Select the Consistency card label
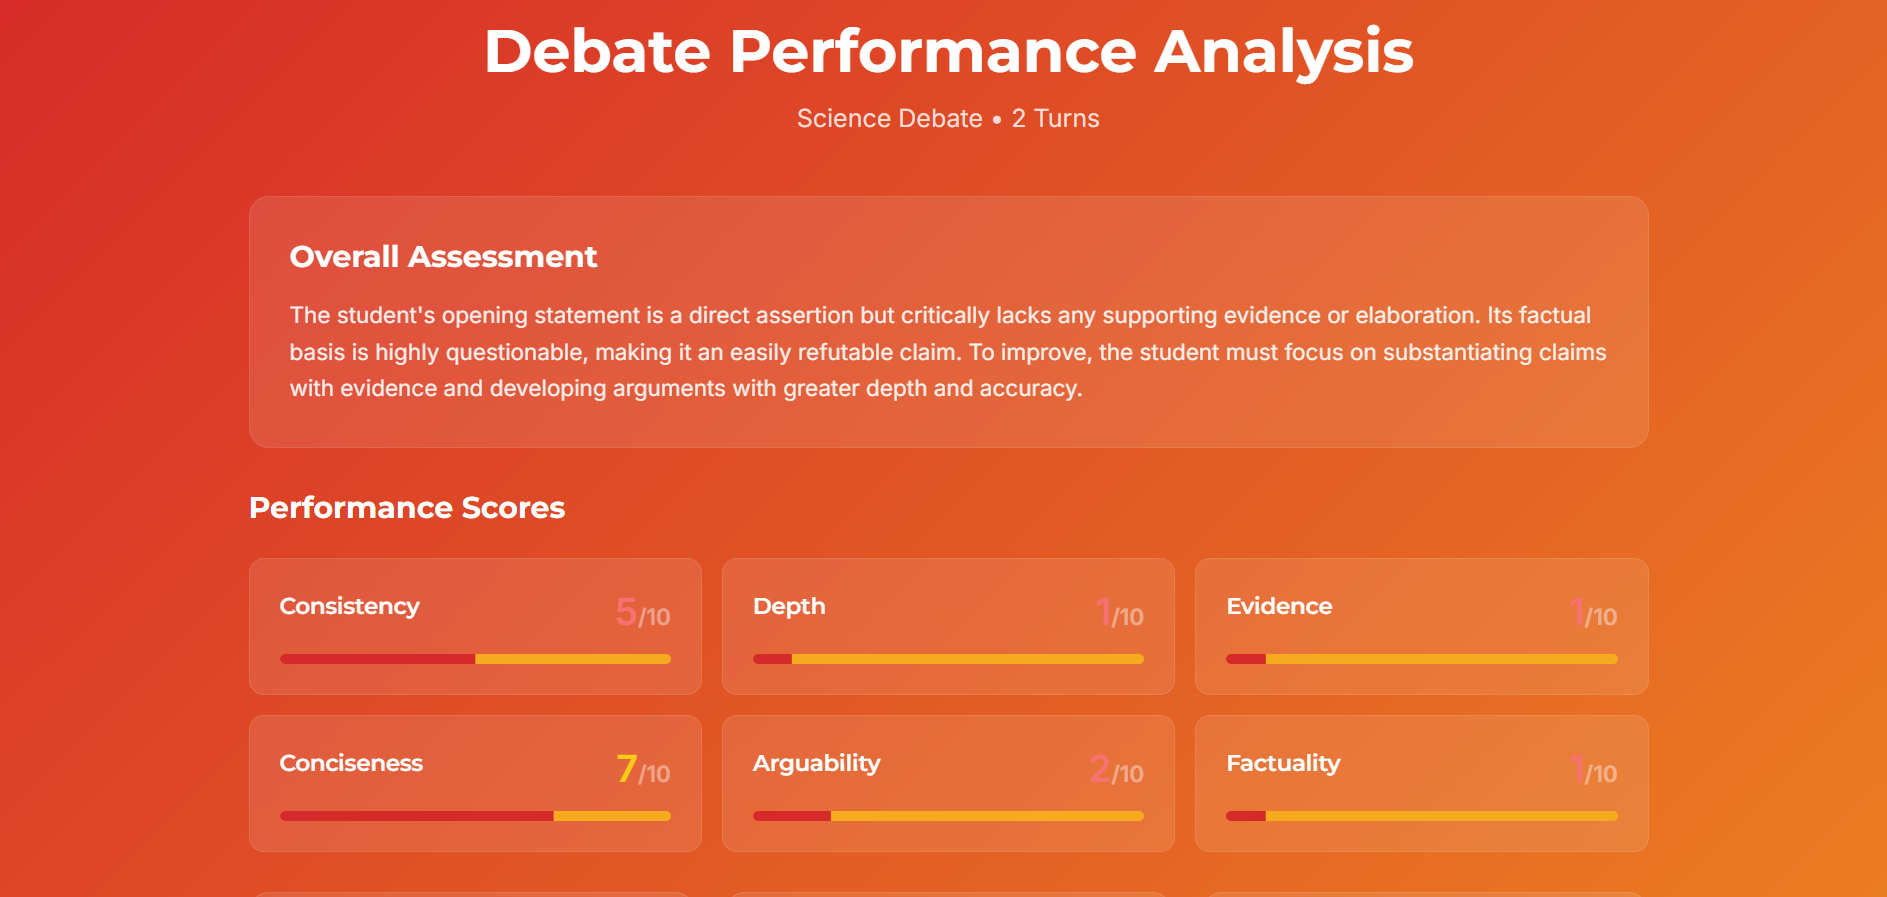The image size is (1887, 897). point(350,606)
